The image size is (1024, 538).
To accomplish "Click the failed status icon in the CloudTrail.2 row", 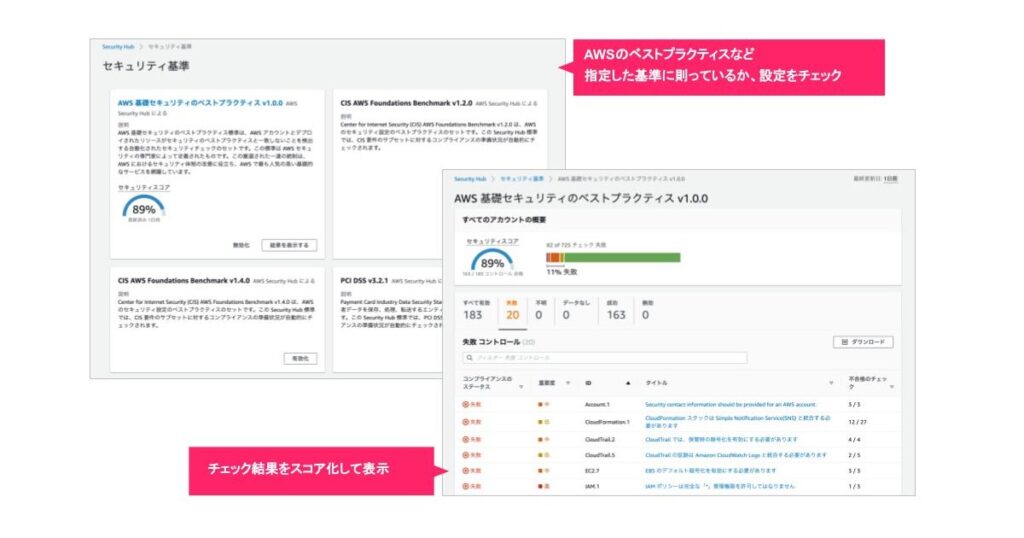I will point(466,439).
